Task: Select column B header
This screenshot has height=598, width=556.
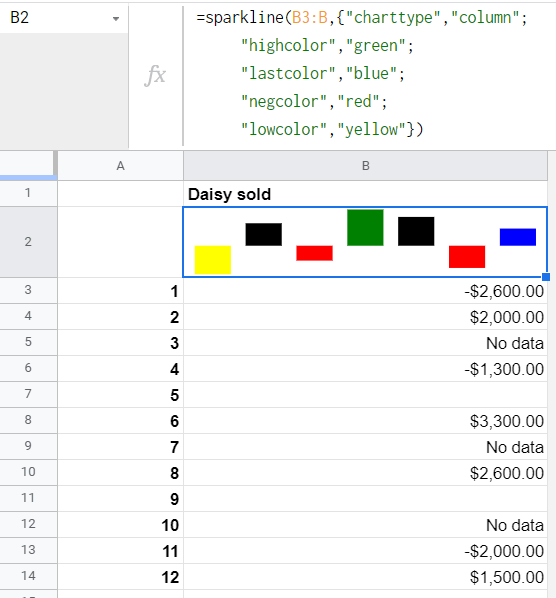Action: pyautogui.click(x=365, y=166)
